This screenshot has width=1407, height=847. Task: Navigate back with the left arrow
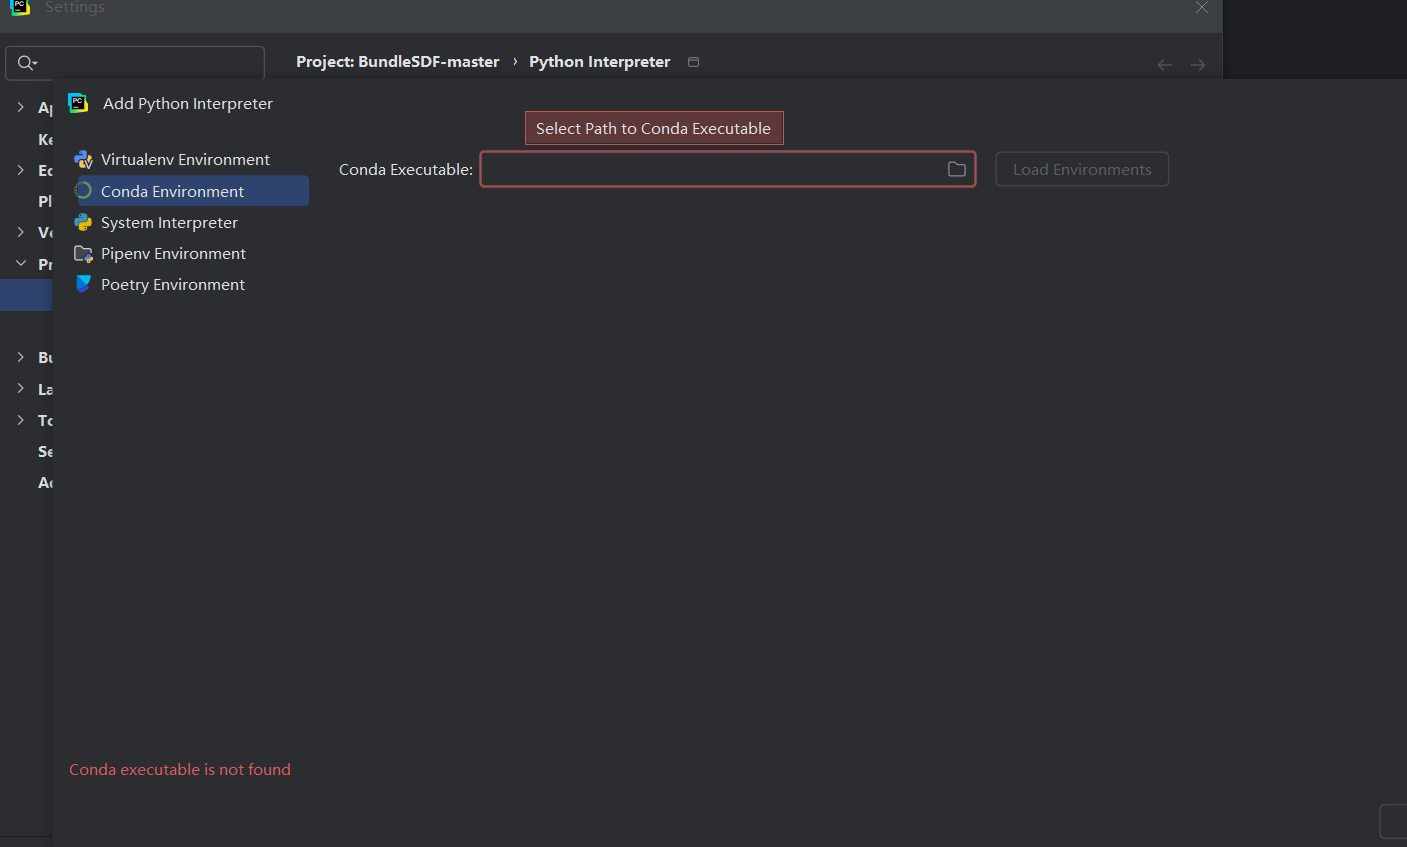point(1165,65)
